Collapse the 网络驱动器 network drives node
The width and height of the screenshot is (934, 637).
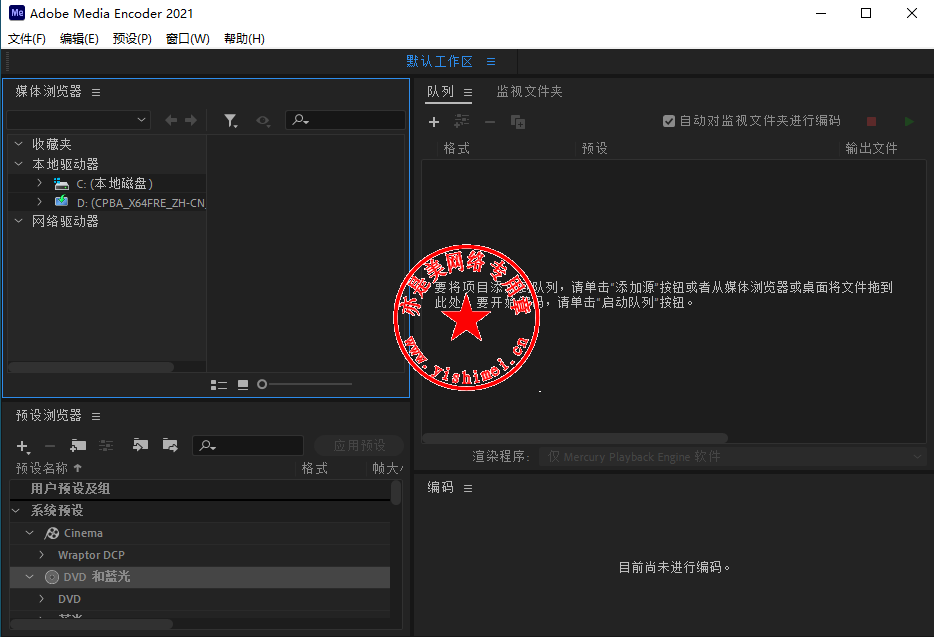[18, 220]
